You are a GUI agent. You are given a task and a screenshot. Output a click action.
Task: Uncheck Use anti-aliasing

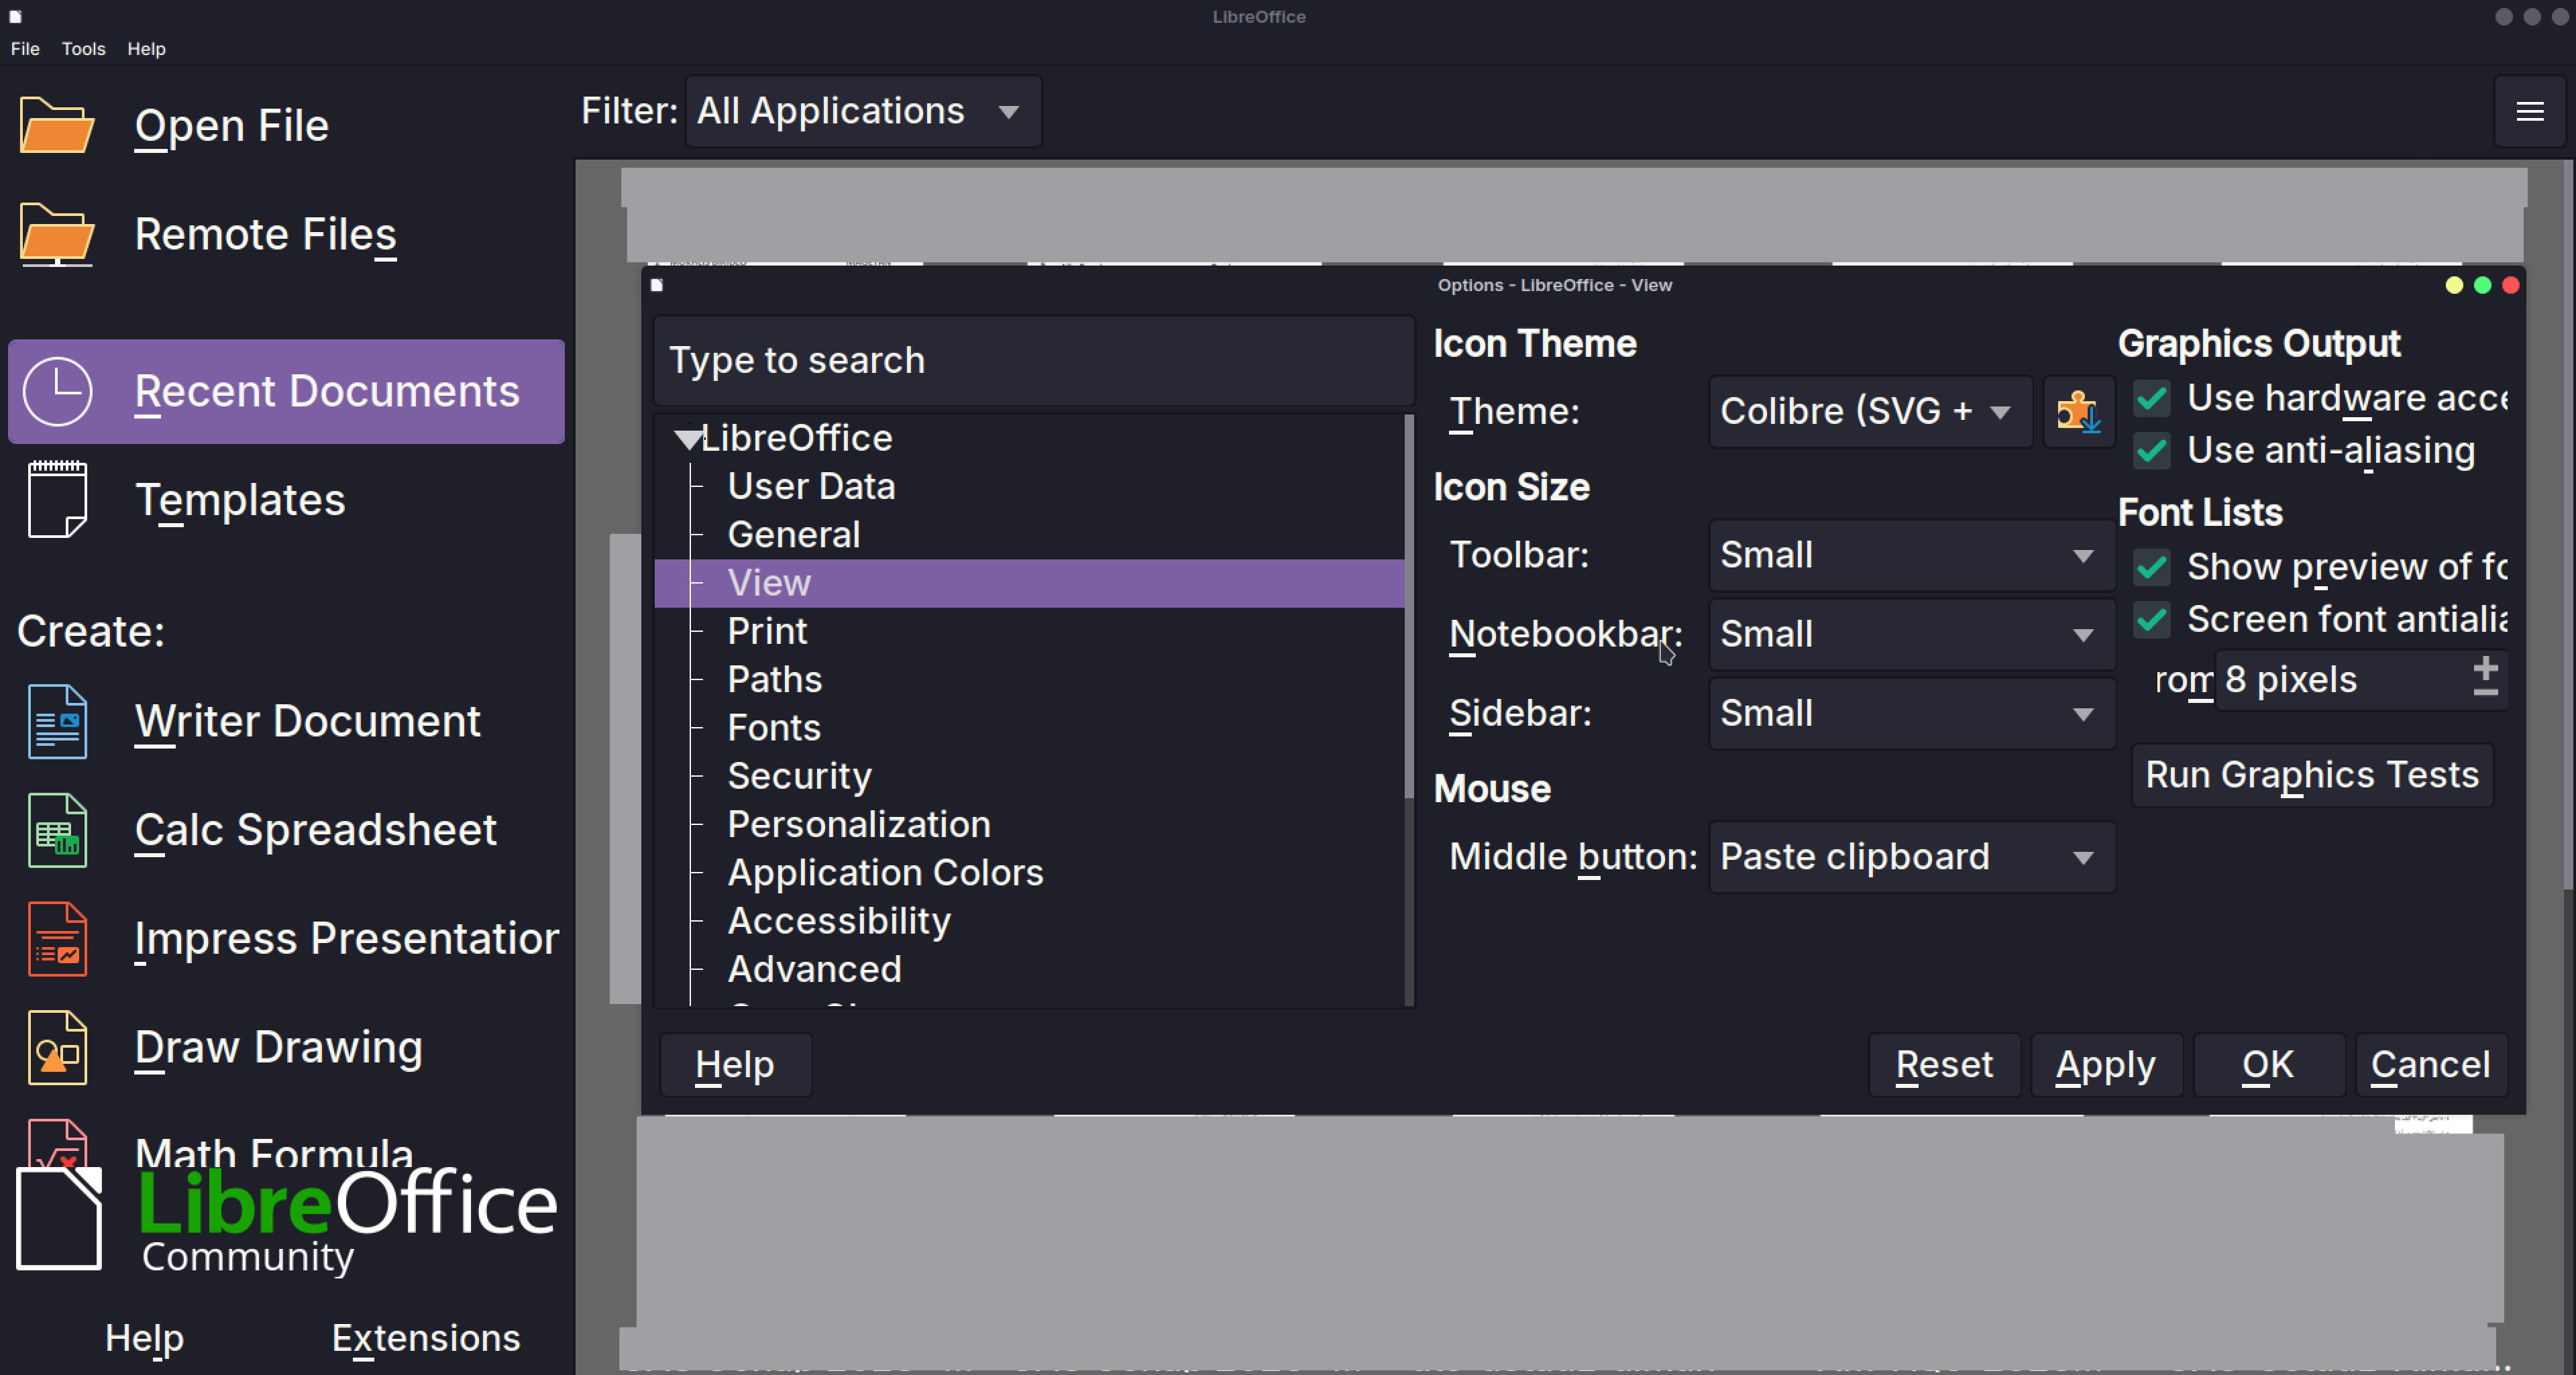[2151, 451]
